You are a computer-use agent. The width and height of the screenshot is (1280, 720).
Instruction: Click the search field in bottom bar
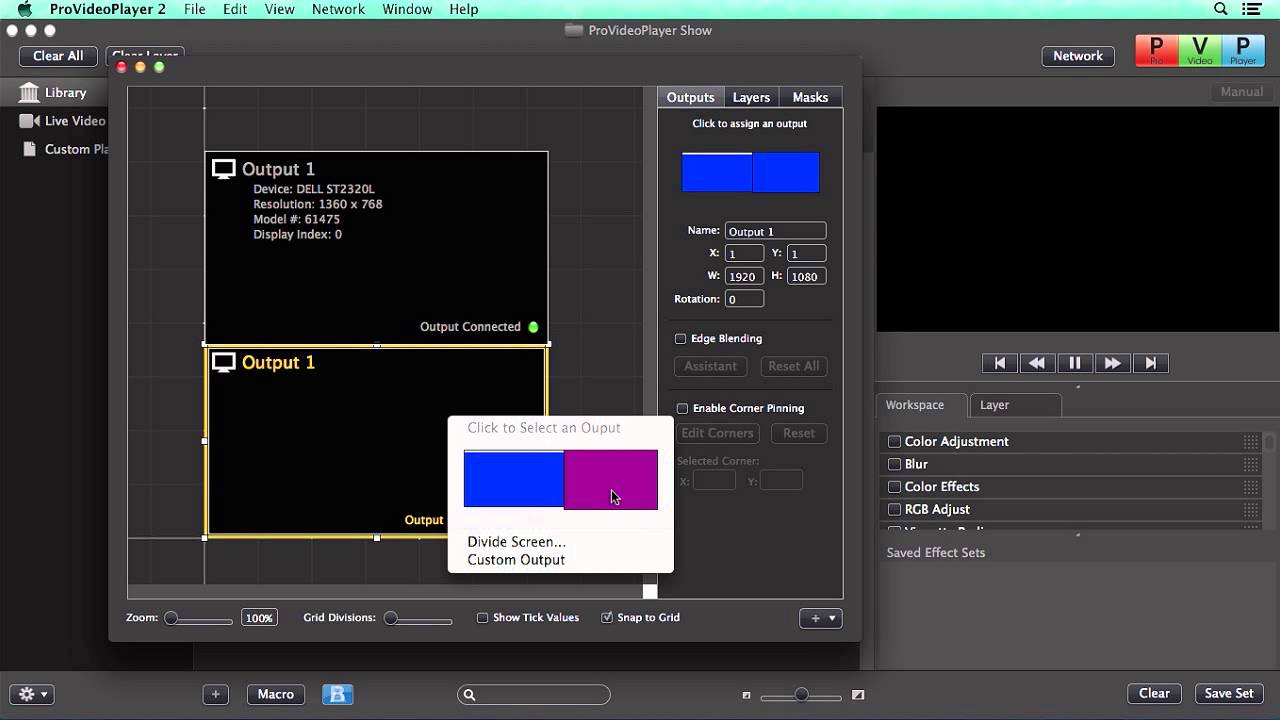point(534,695)
